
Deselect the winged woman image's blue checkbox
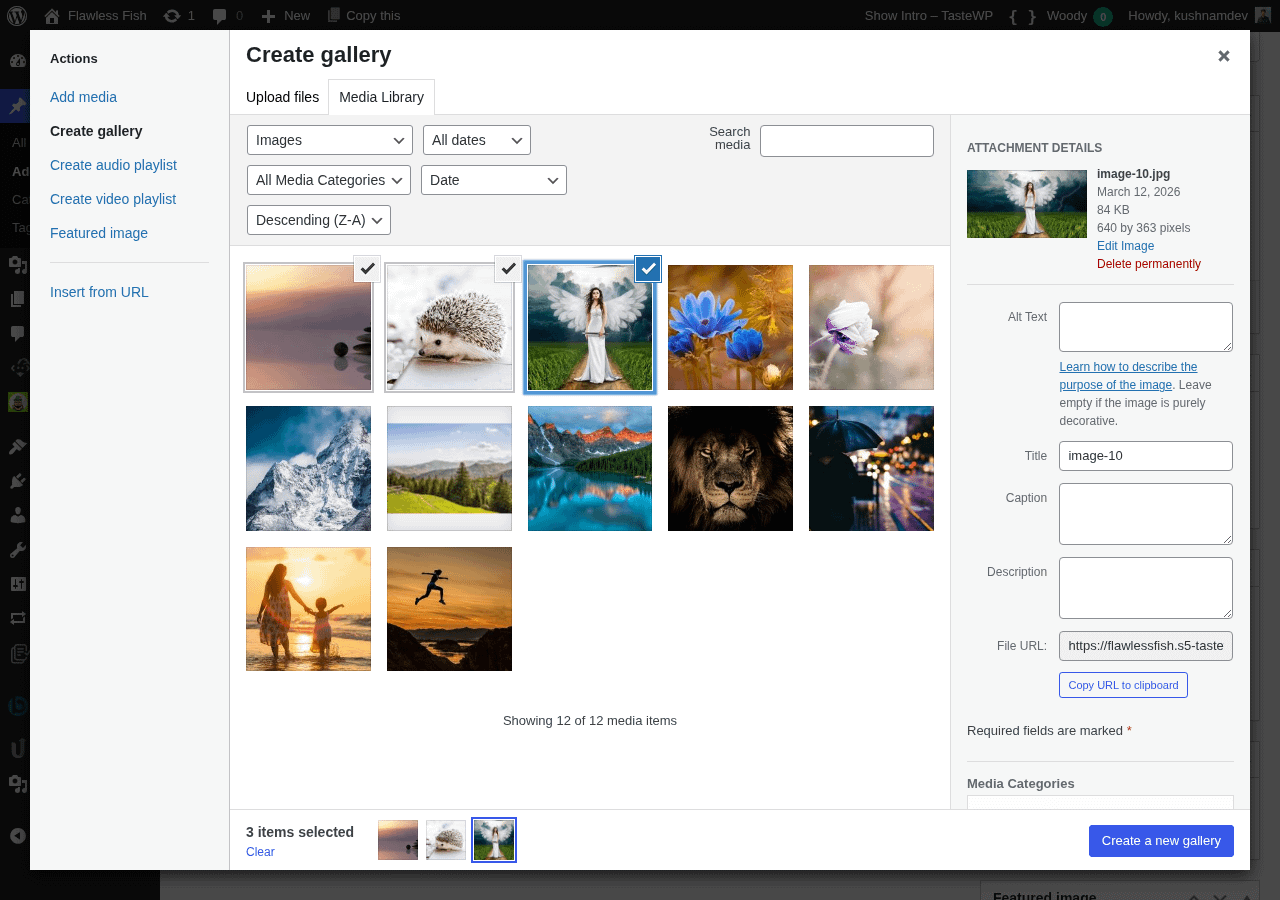[x=648, y=268]
